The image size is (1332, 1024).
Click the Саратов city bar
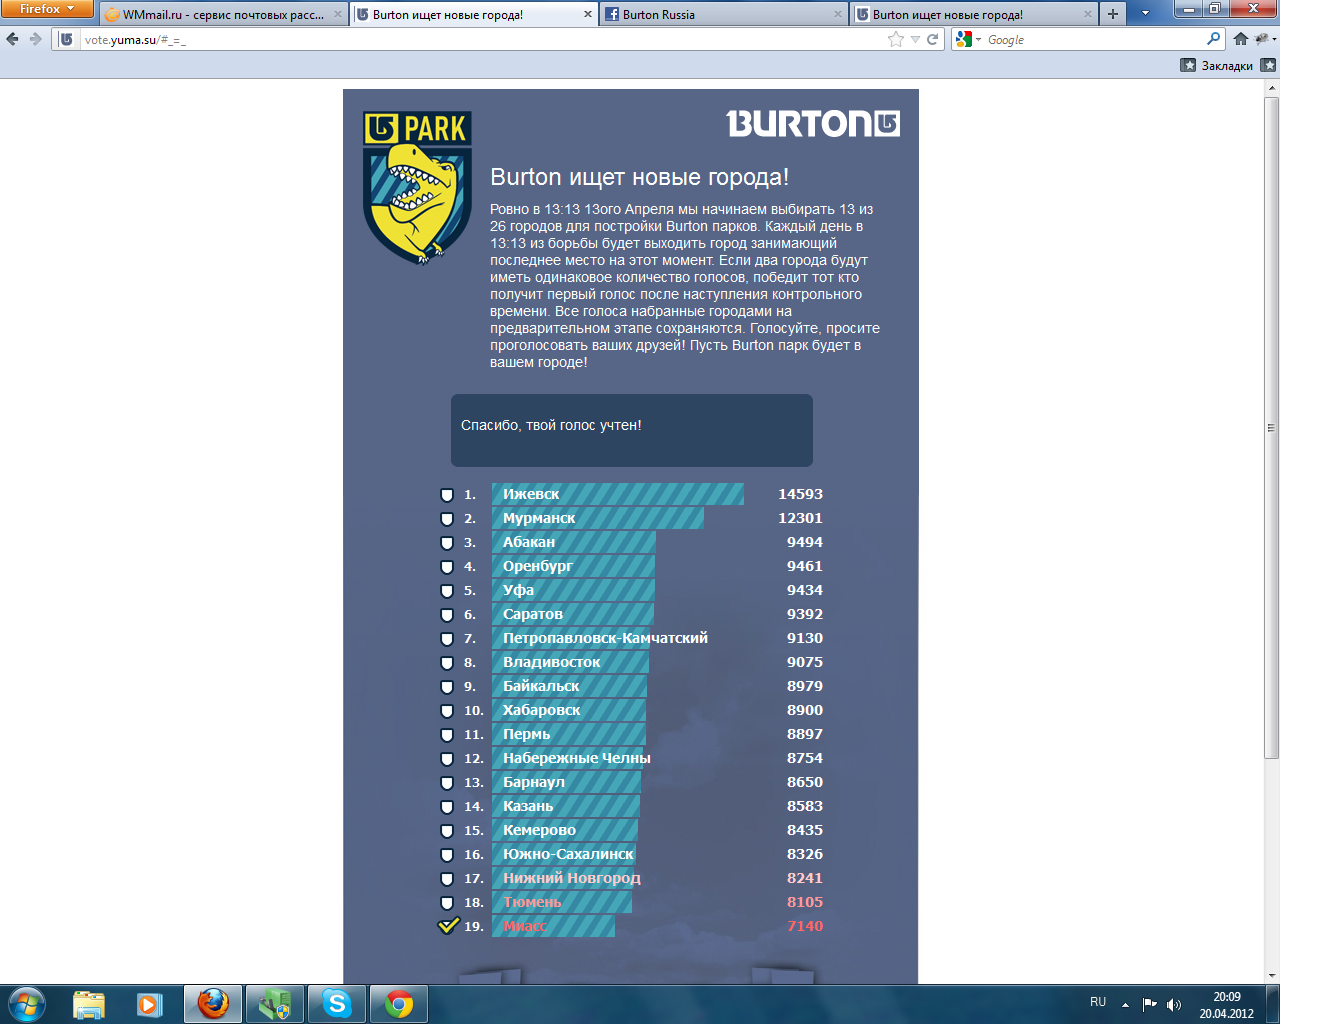[573, 614]
